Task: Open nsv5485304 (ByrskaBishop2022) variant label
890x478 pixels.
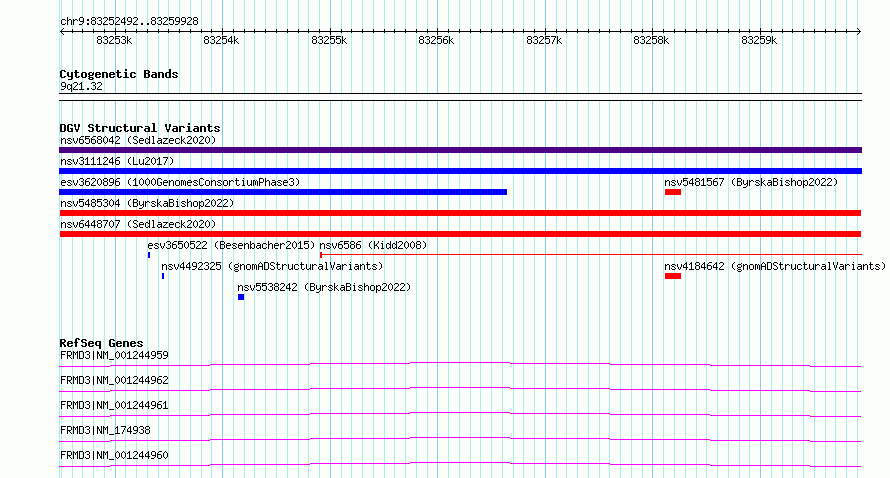Action: 147,203
